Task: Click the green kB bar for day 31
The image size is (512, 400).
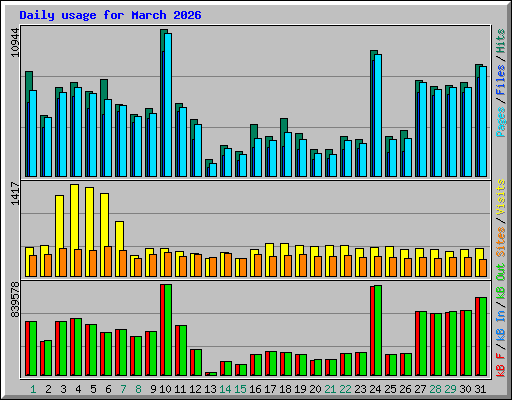Action: click(x=483, y=336)
